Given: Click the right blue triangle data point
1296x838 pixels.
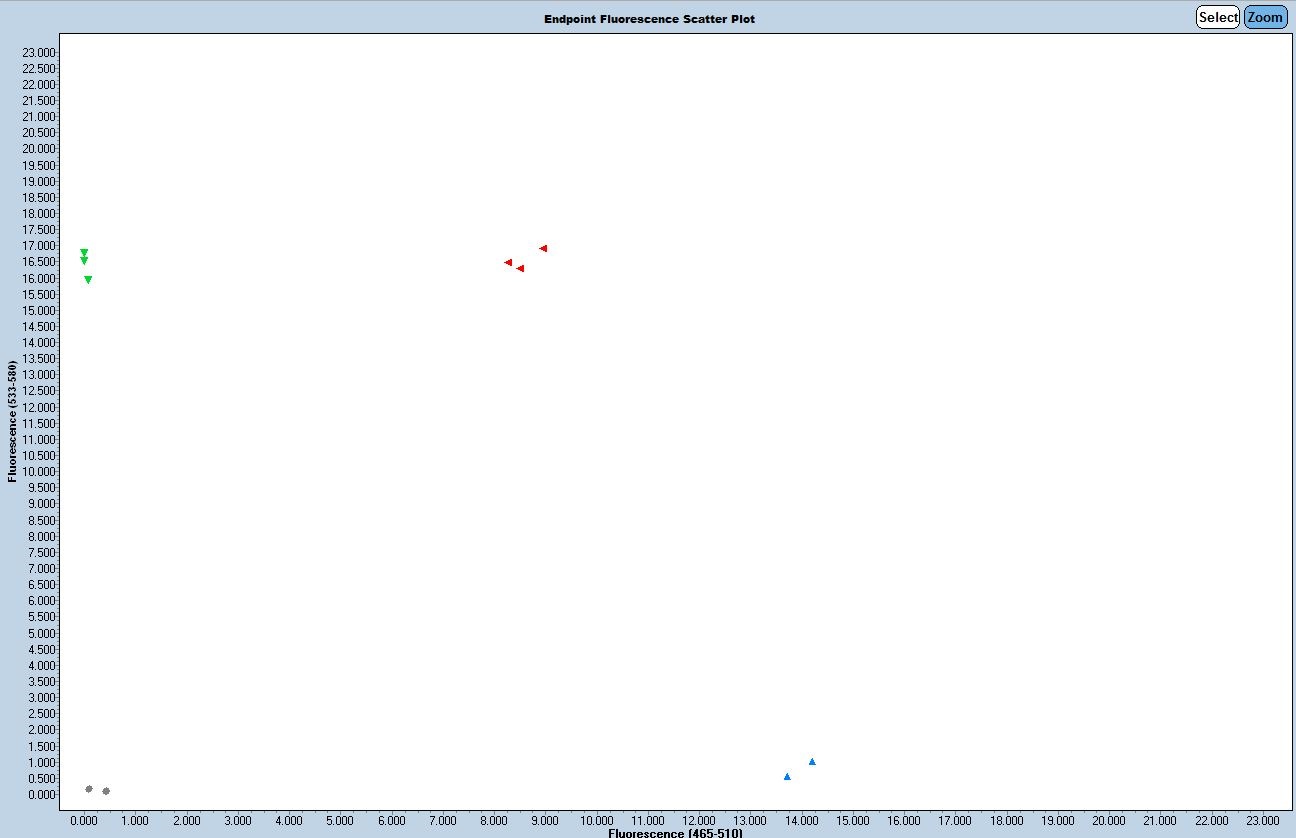Looking at the screenshot, I should pos(812,761).
